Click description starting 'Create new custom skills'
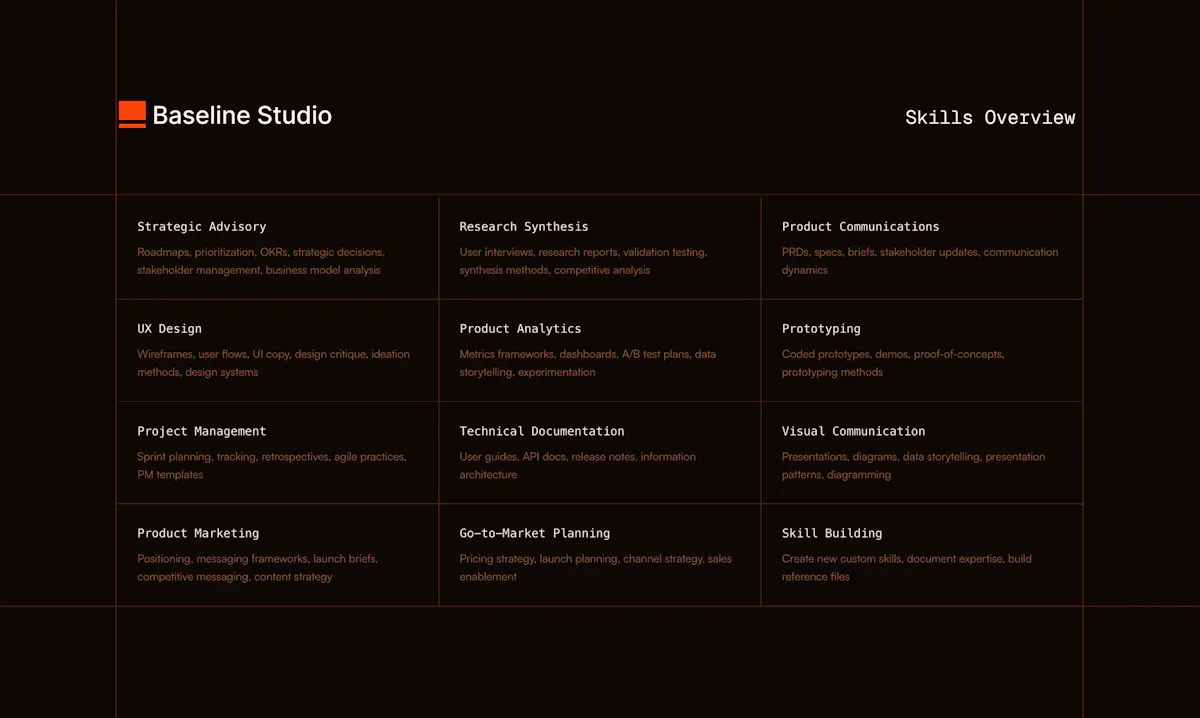This screenshot has height=718, width=1200. (907, 568)
